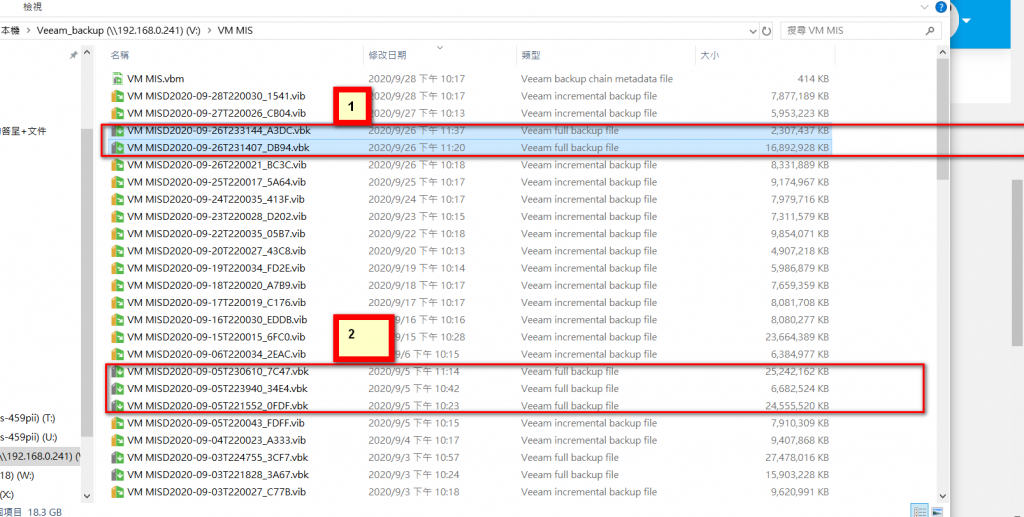Sort files by 類型 column header
This screenshot has height=517, width=1024.
tap(530, 55)
